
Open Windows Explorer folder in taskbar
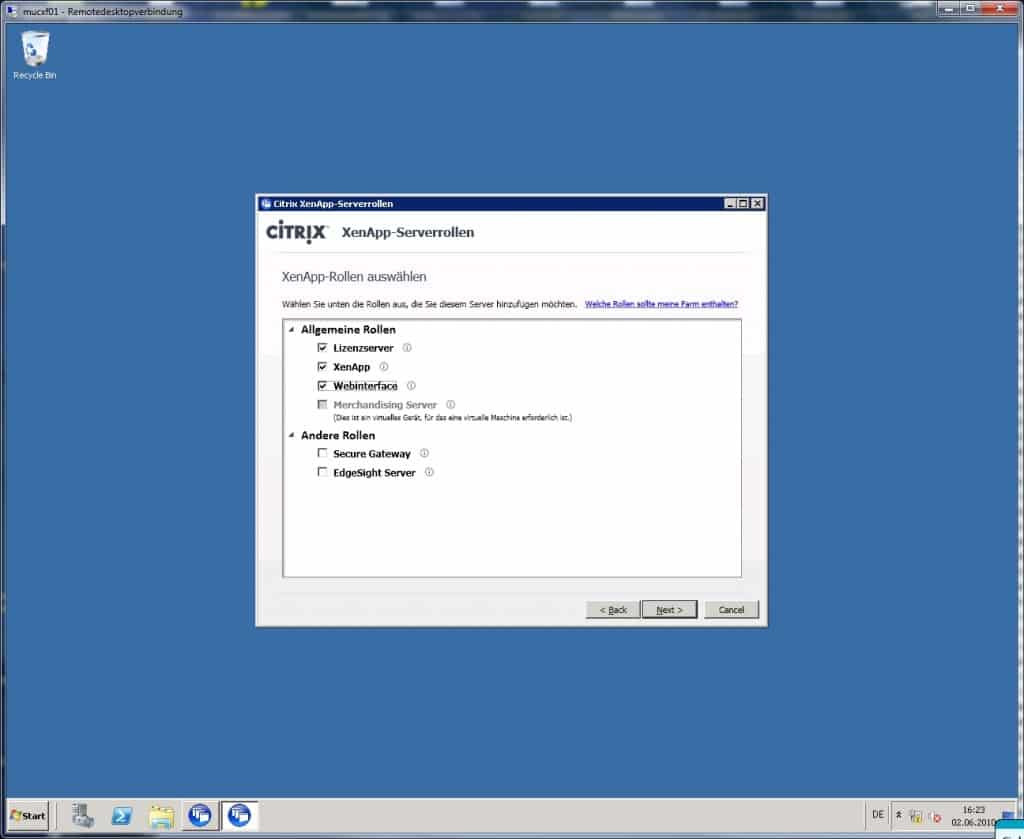click(x=161, y=815)
